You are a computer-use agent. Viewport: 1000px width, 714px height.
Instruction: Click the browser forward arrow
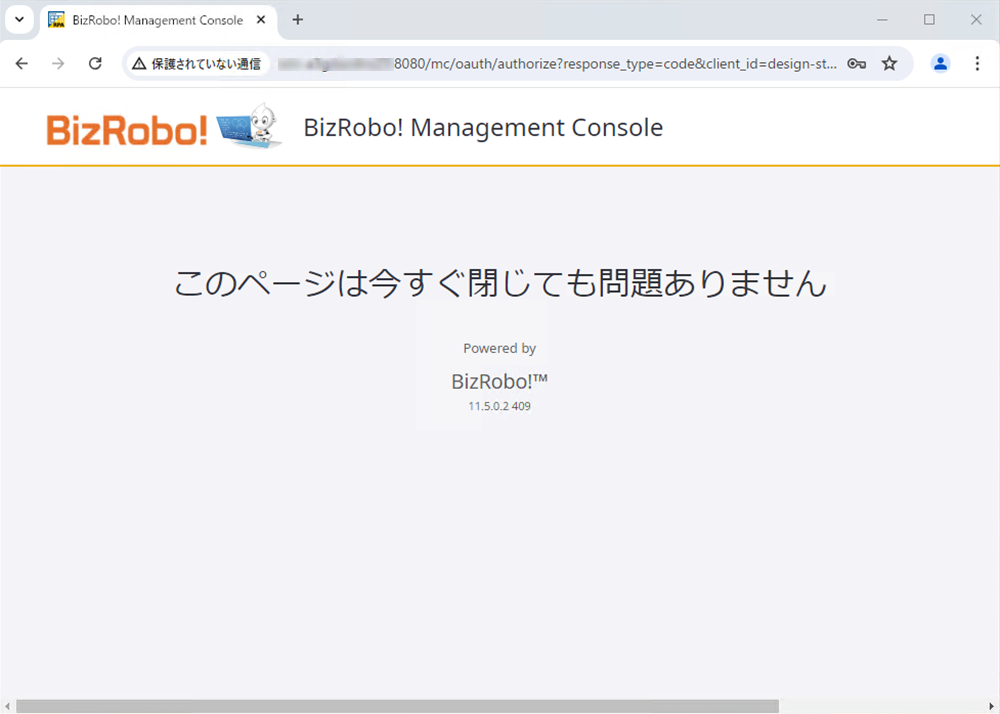(58, 63)
